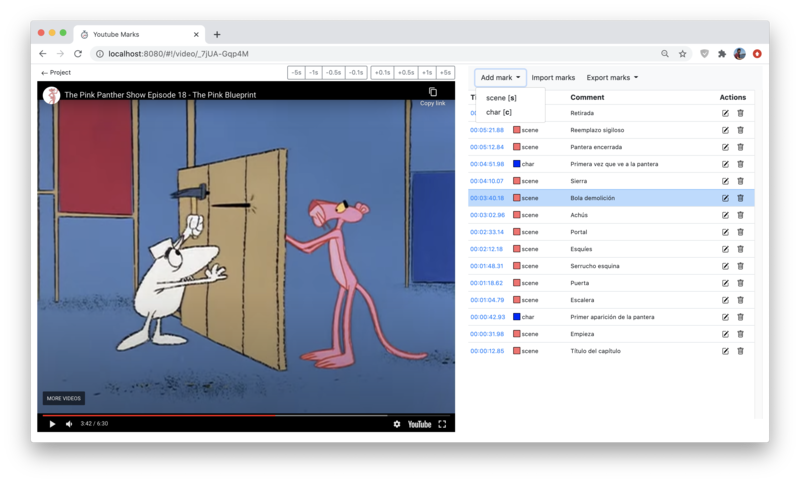This screenshot has width=800, height=483.
Task: Enter fullscreen in the video player
Action: [x=442, y=424]
